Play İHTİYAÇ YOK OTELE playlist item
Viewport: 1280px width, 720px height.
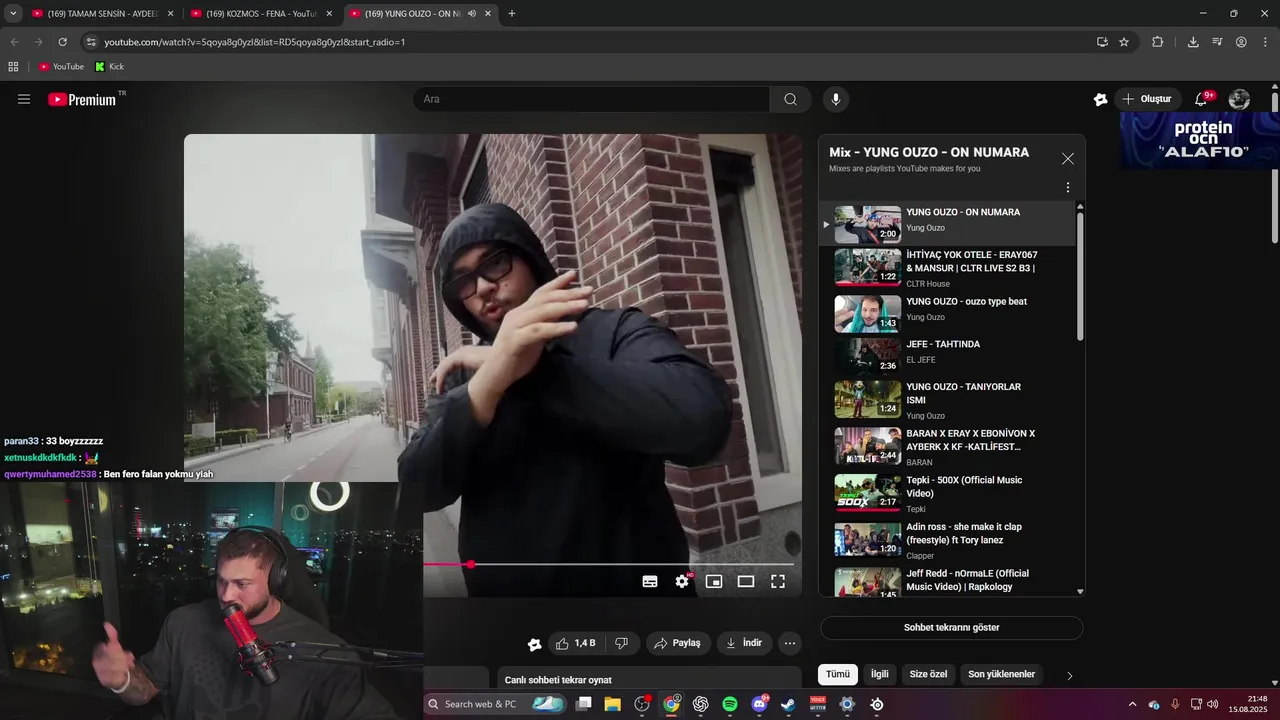(948, 268)
